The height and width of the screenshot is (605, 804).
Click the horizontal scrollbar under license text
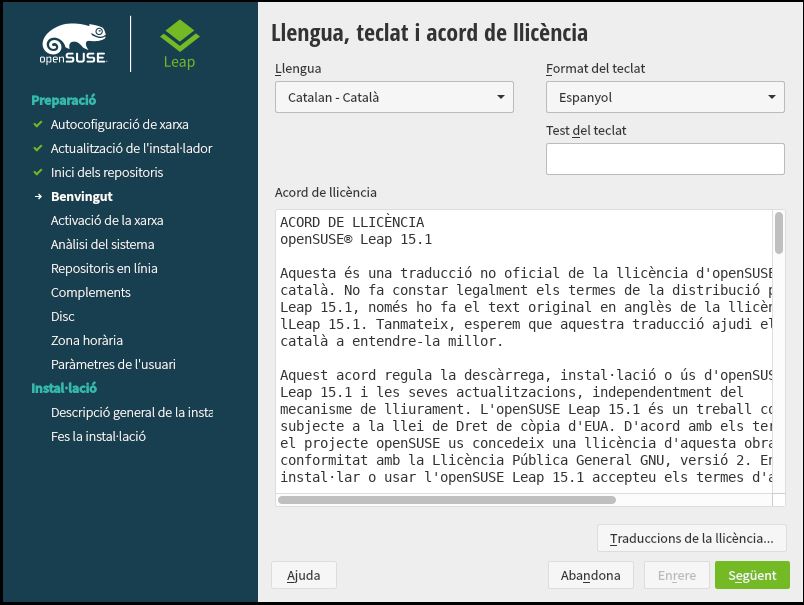450,500
